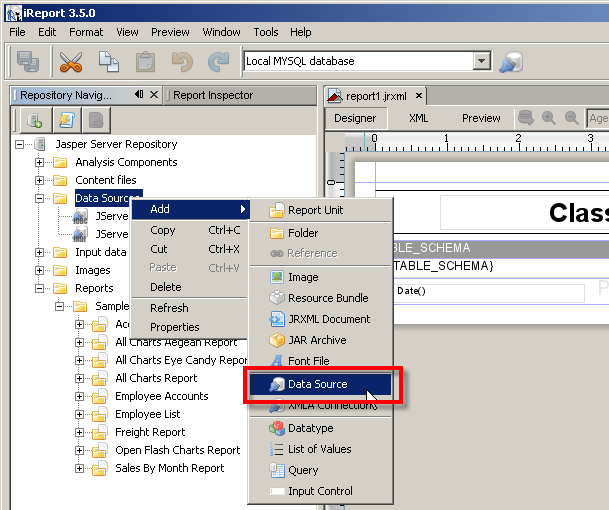This screenshot has height=510, width=609.
Task: Click the Copy toolbar icon
Action: [109, 62]
